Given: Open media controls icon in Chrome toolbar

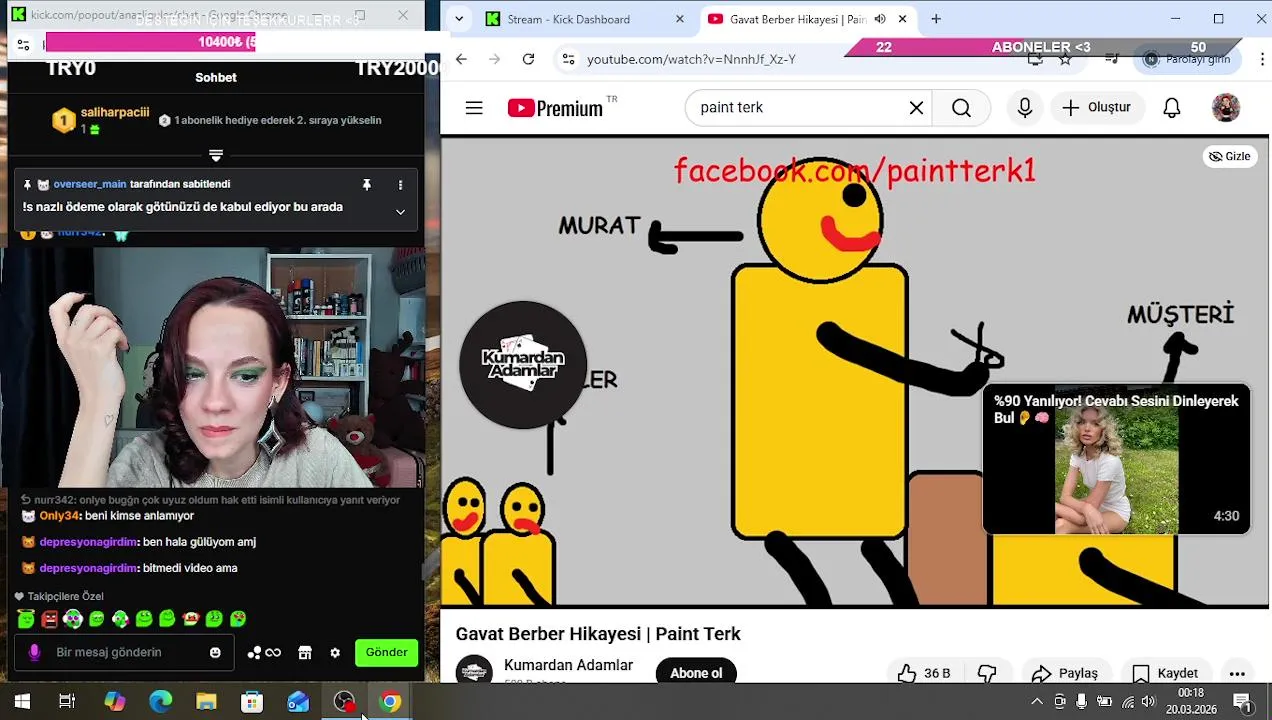Looking at the screenshot, I should pyautogui.click(x=1112, y=59).
